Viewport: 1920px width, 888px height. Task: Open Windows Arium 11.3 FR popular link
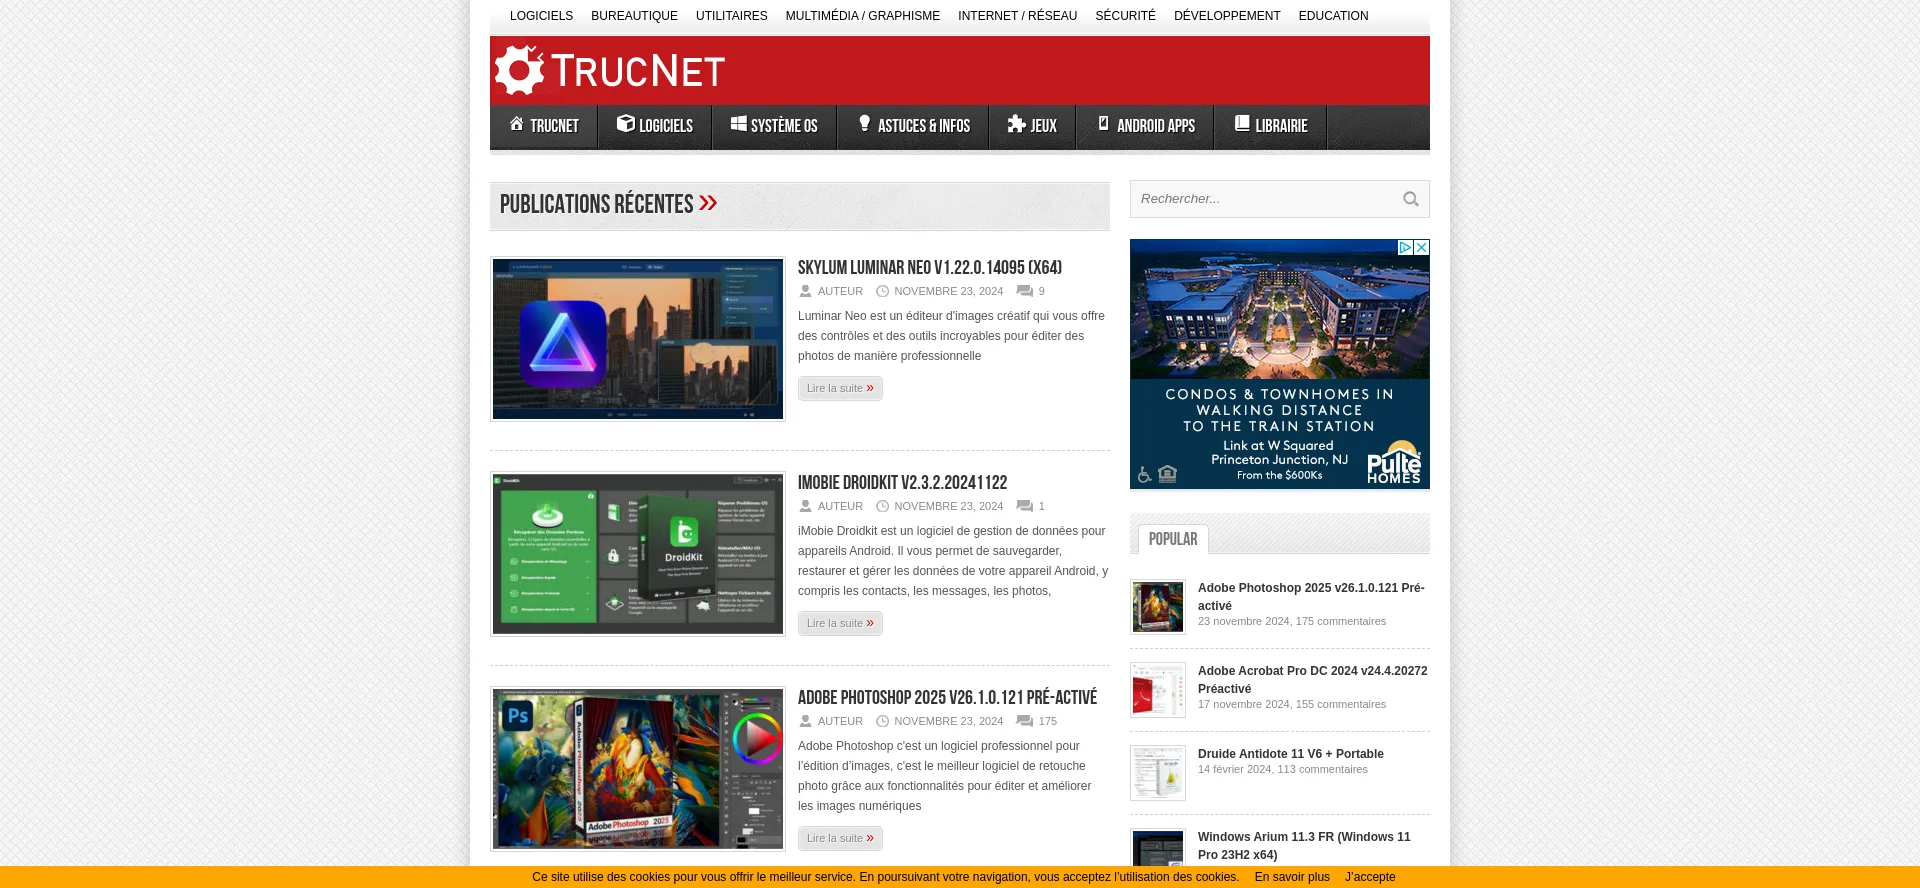pos(1304,846)
